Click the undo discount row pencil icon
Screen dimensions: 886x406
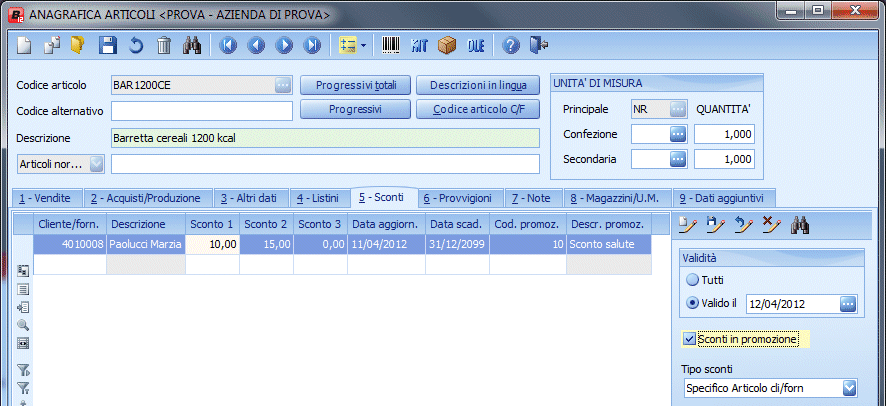click(744, 225)
